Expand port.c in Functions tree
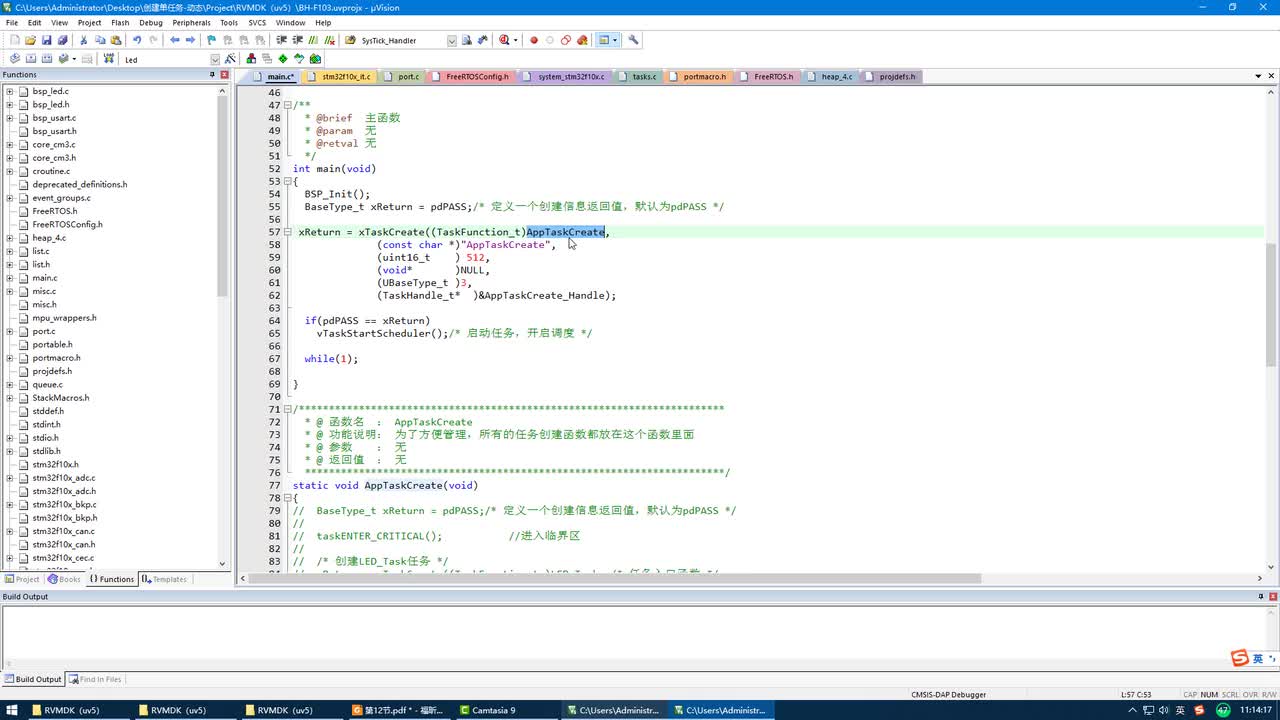1280x720 pixels. tap(10, 331)
